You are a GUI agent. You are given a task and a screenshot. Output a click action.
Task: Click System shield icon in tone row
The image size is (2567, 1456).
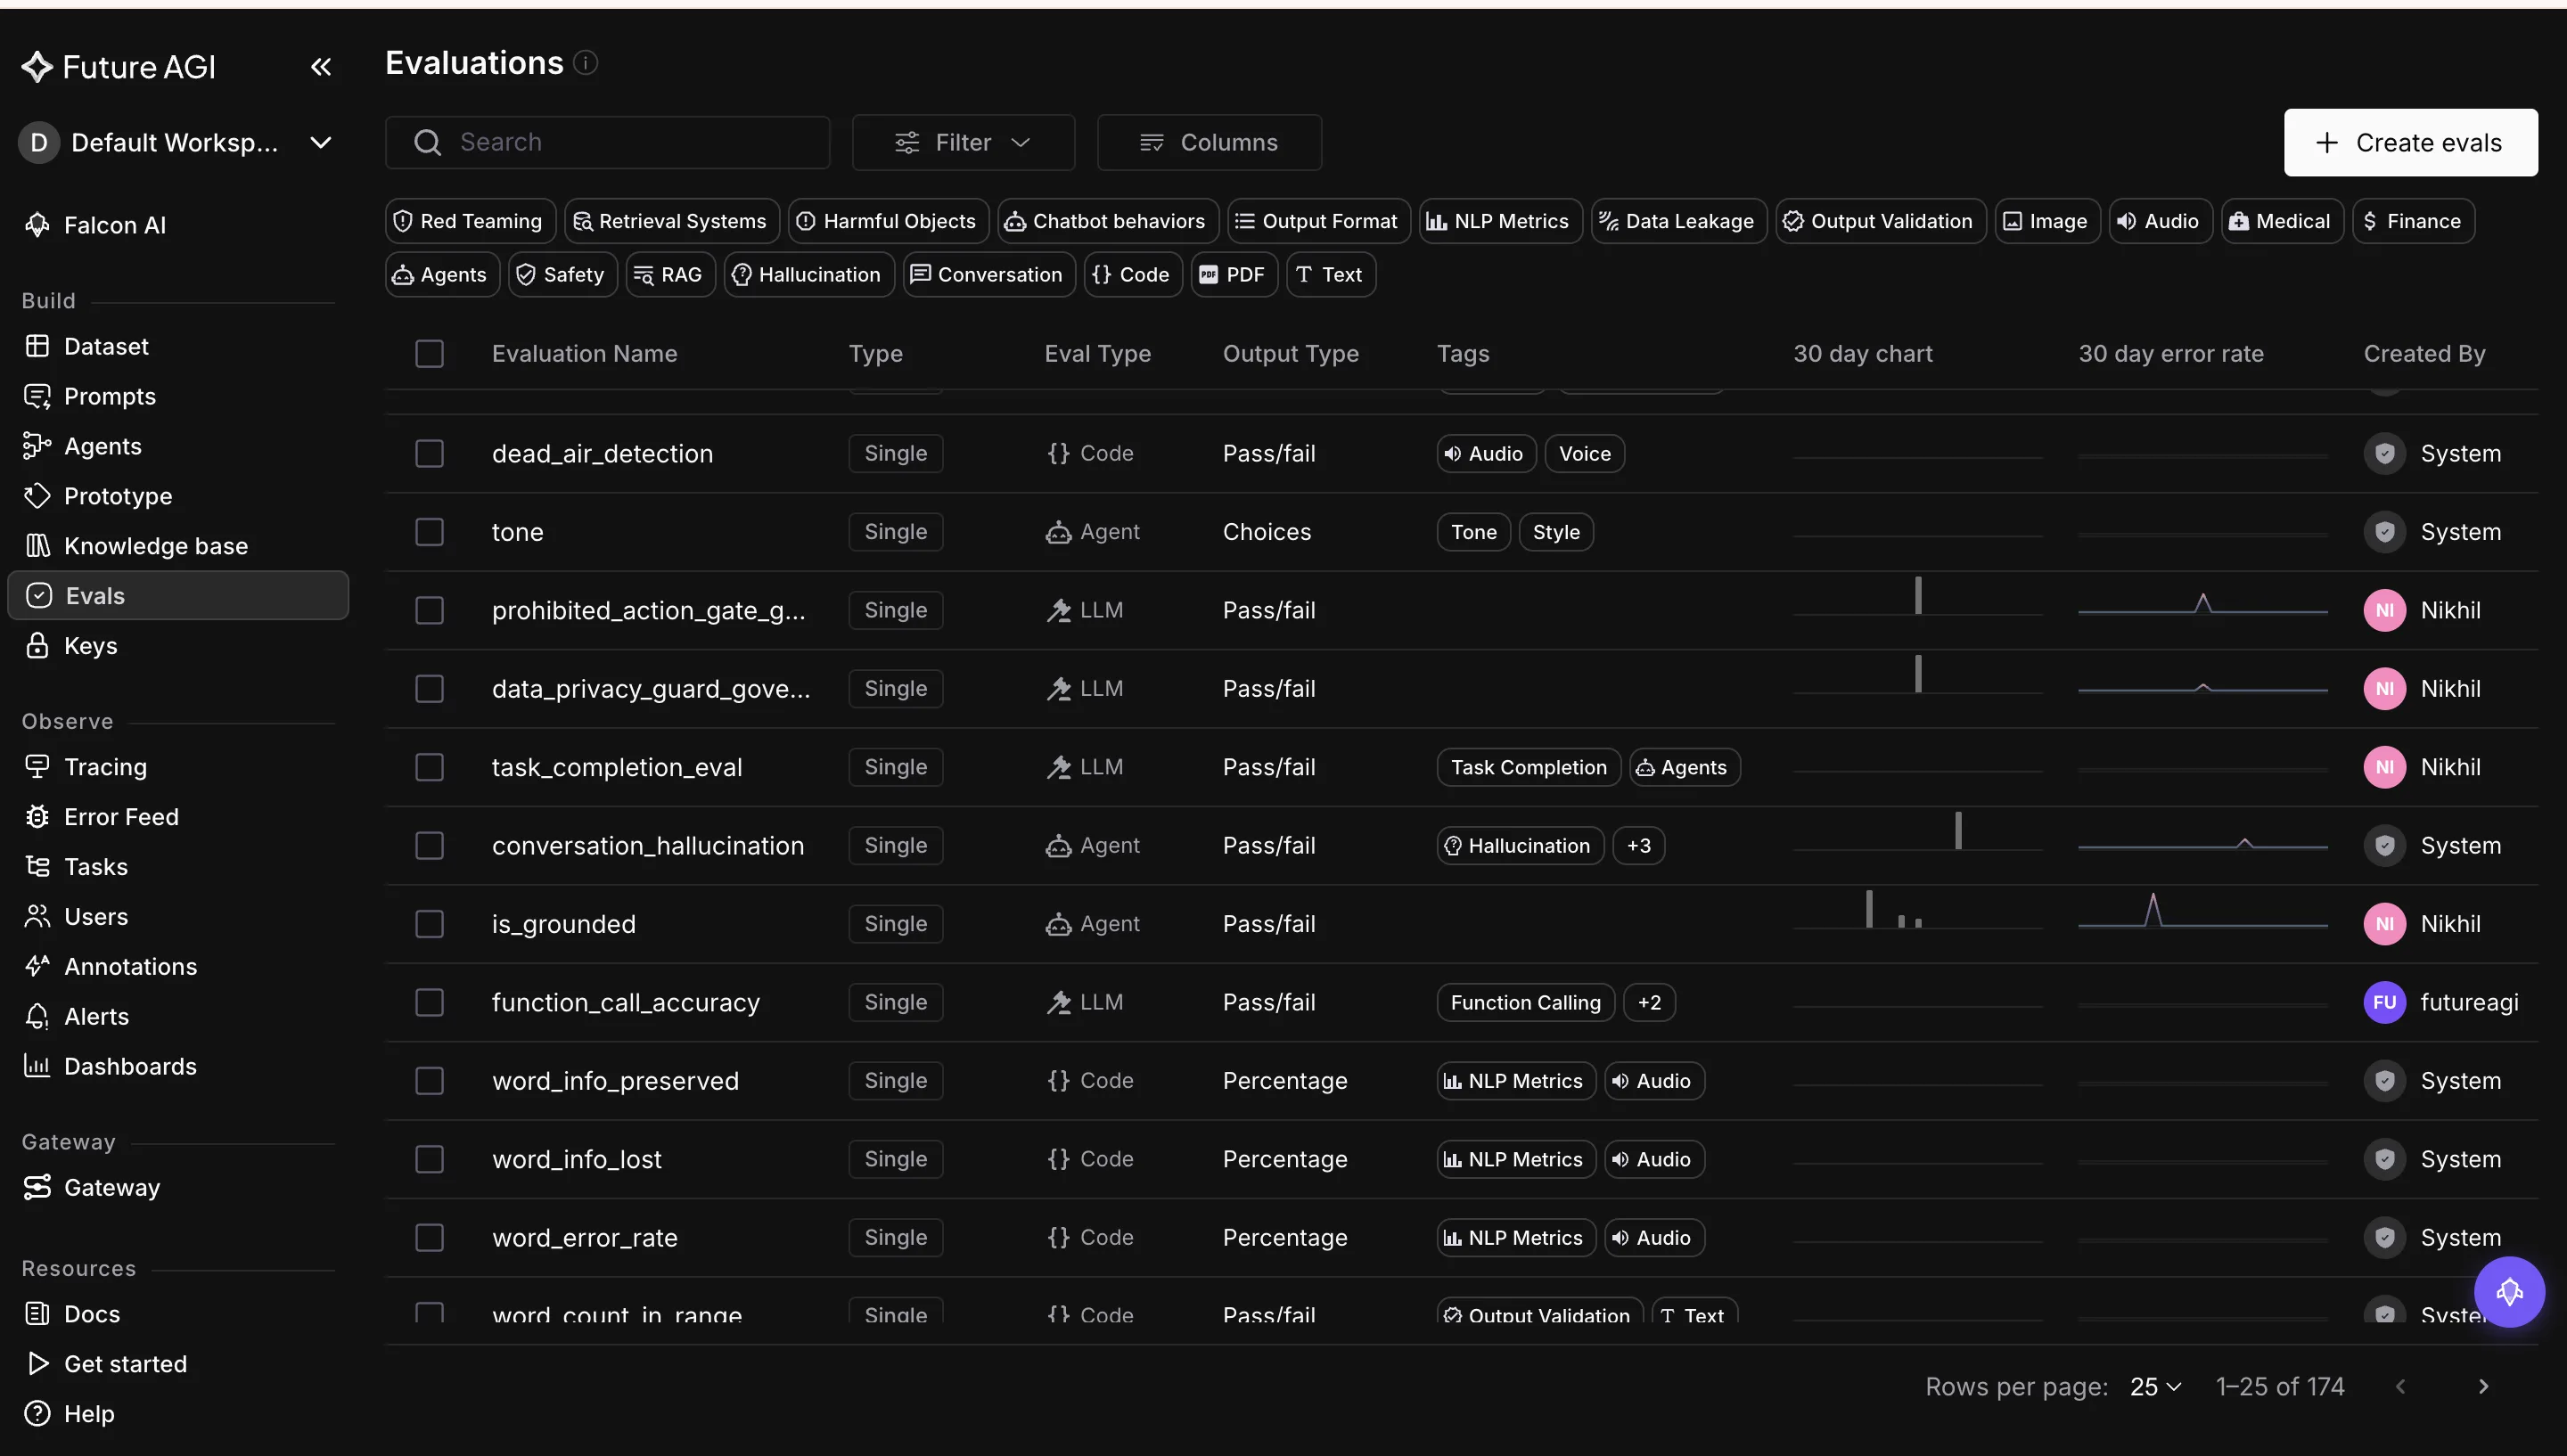[2384, 532]
